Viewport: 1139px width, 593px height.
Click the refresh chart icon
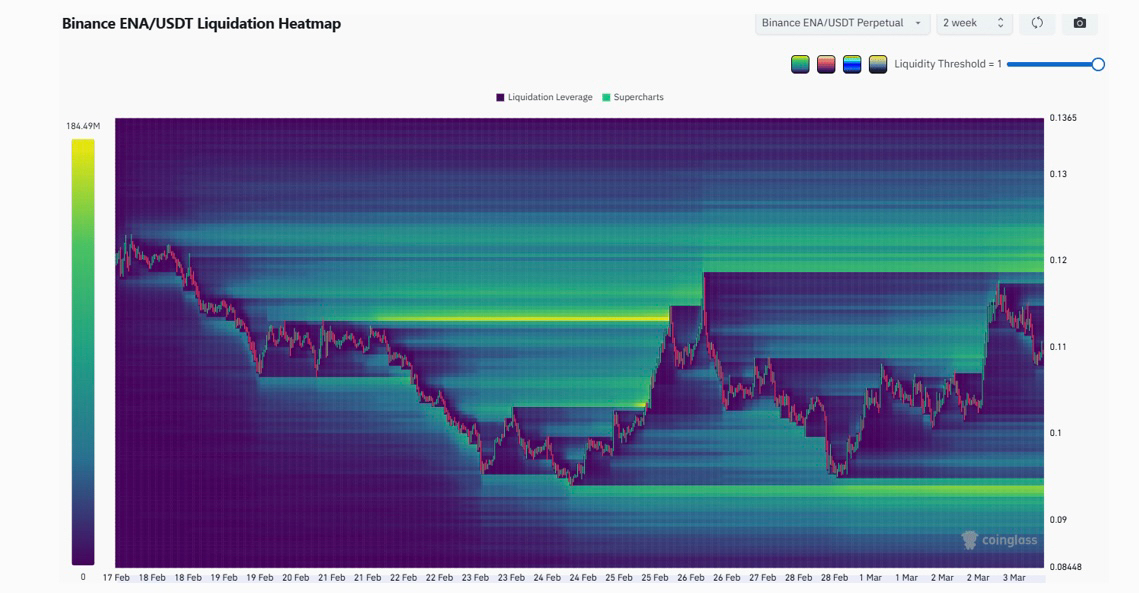click(1037, 23)
